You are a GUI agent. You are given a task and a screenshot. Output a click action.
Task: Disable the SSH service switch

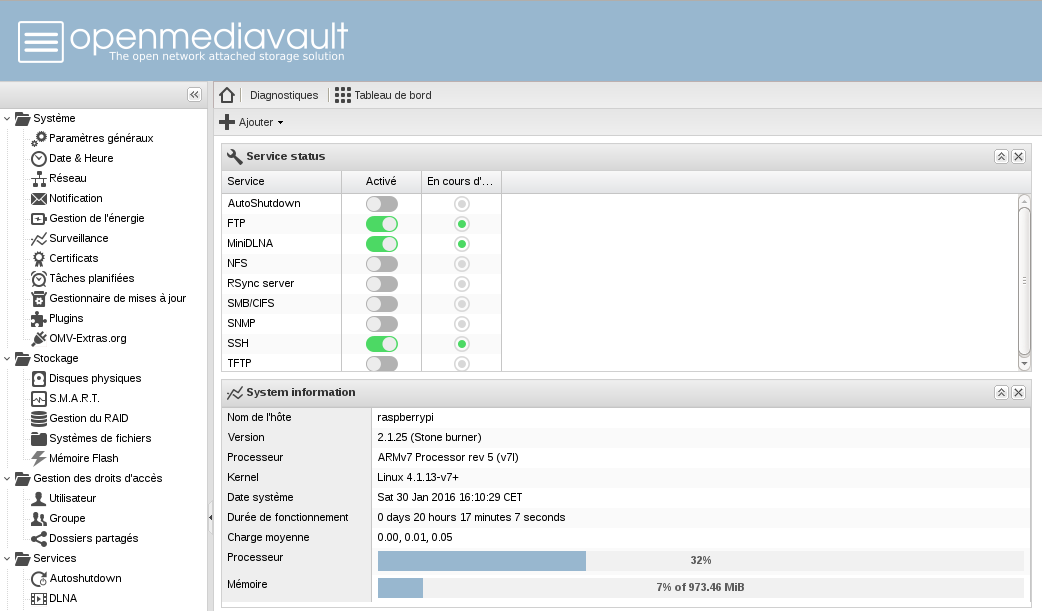[x=382, y=343]
